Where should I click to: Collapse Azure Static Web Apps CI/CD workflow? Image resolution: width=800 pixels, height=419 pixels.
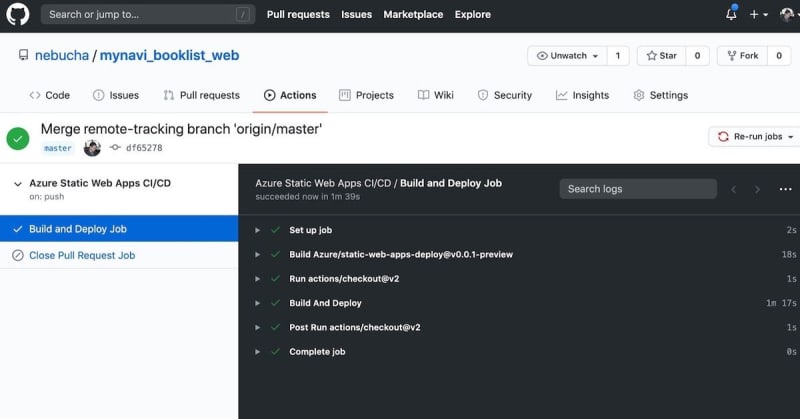coord(18,184)
